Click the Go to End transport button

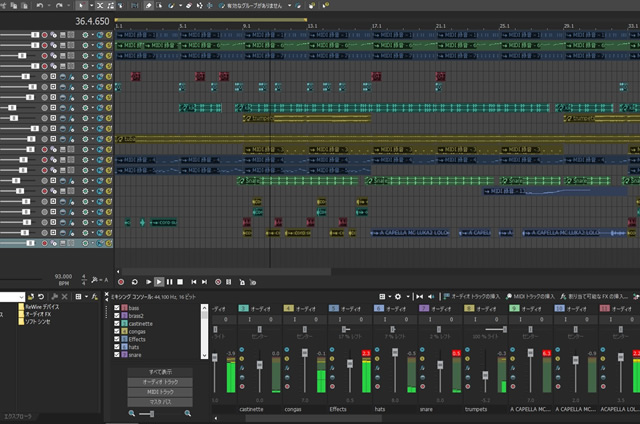pyautogui.click(x=204, y=282)
